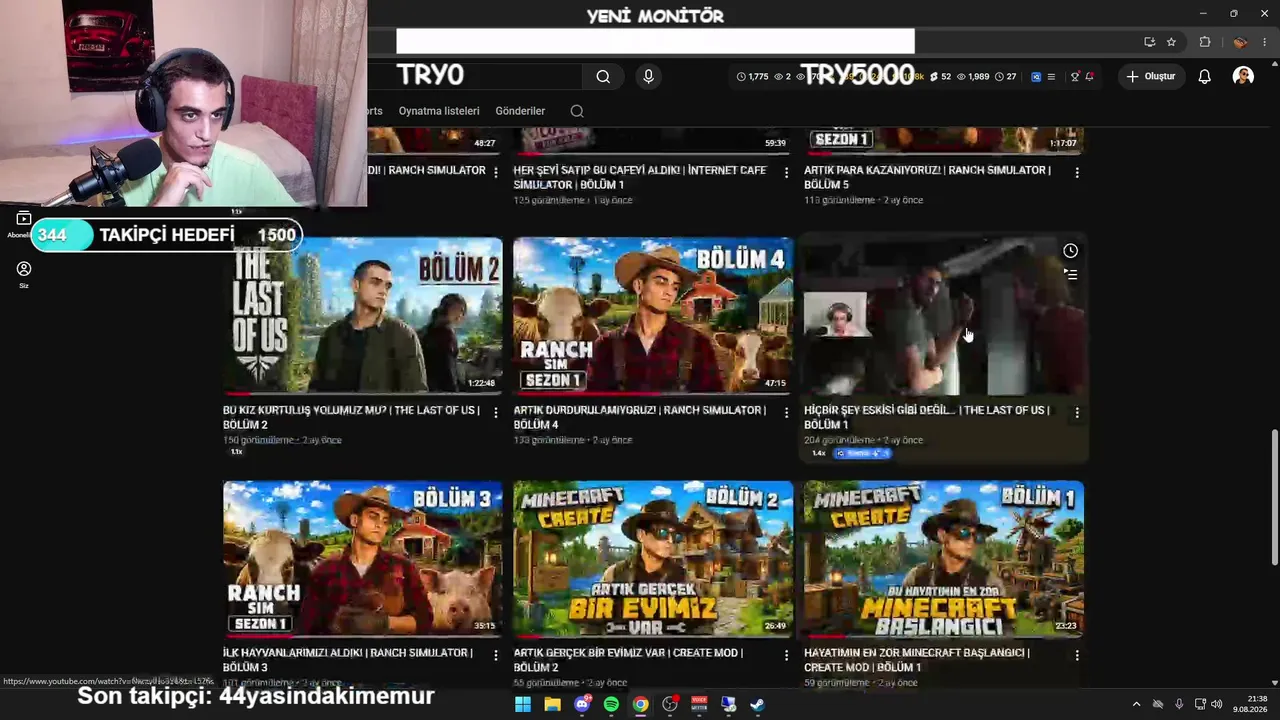The image size is (1280, 720).
Task: Add hovered Last of Us Bölüm 1 to queue
Action: coord(1070,274)
